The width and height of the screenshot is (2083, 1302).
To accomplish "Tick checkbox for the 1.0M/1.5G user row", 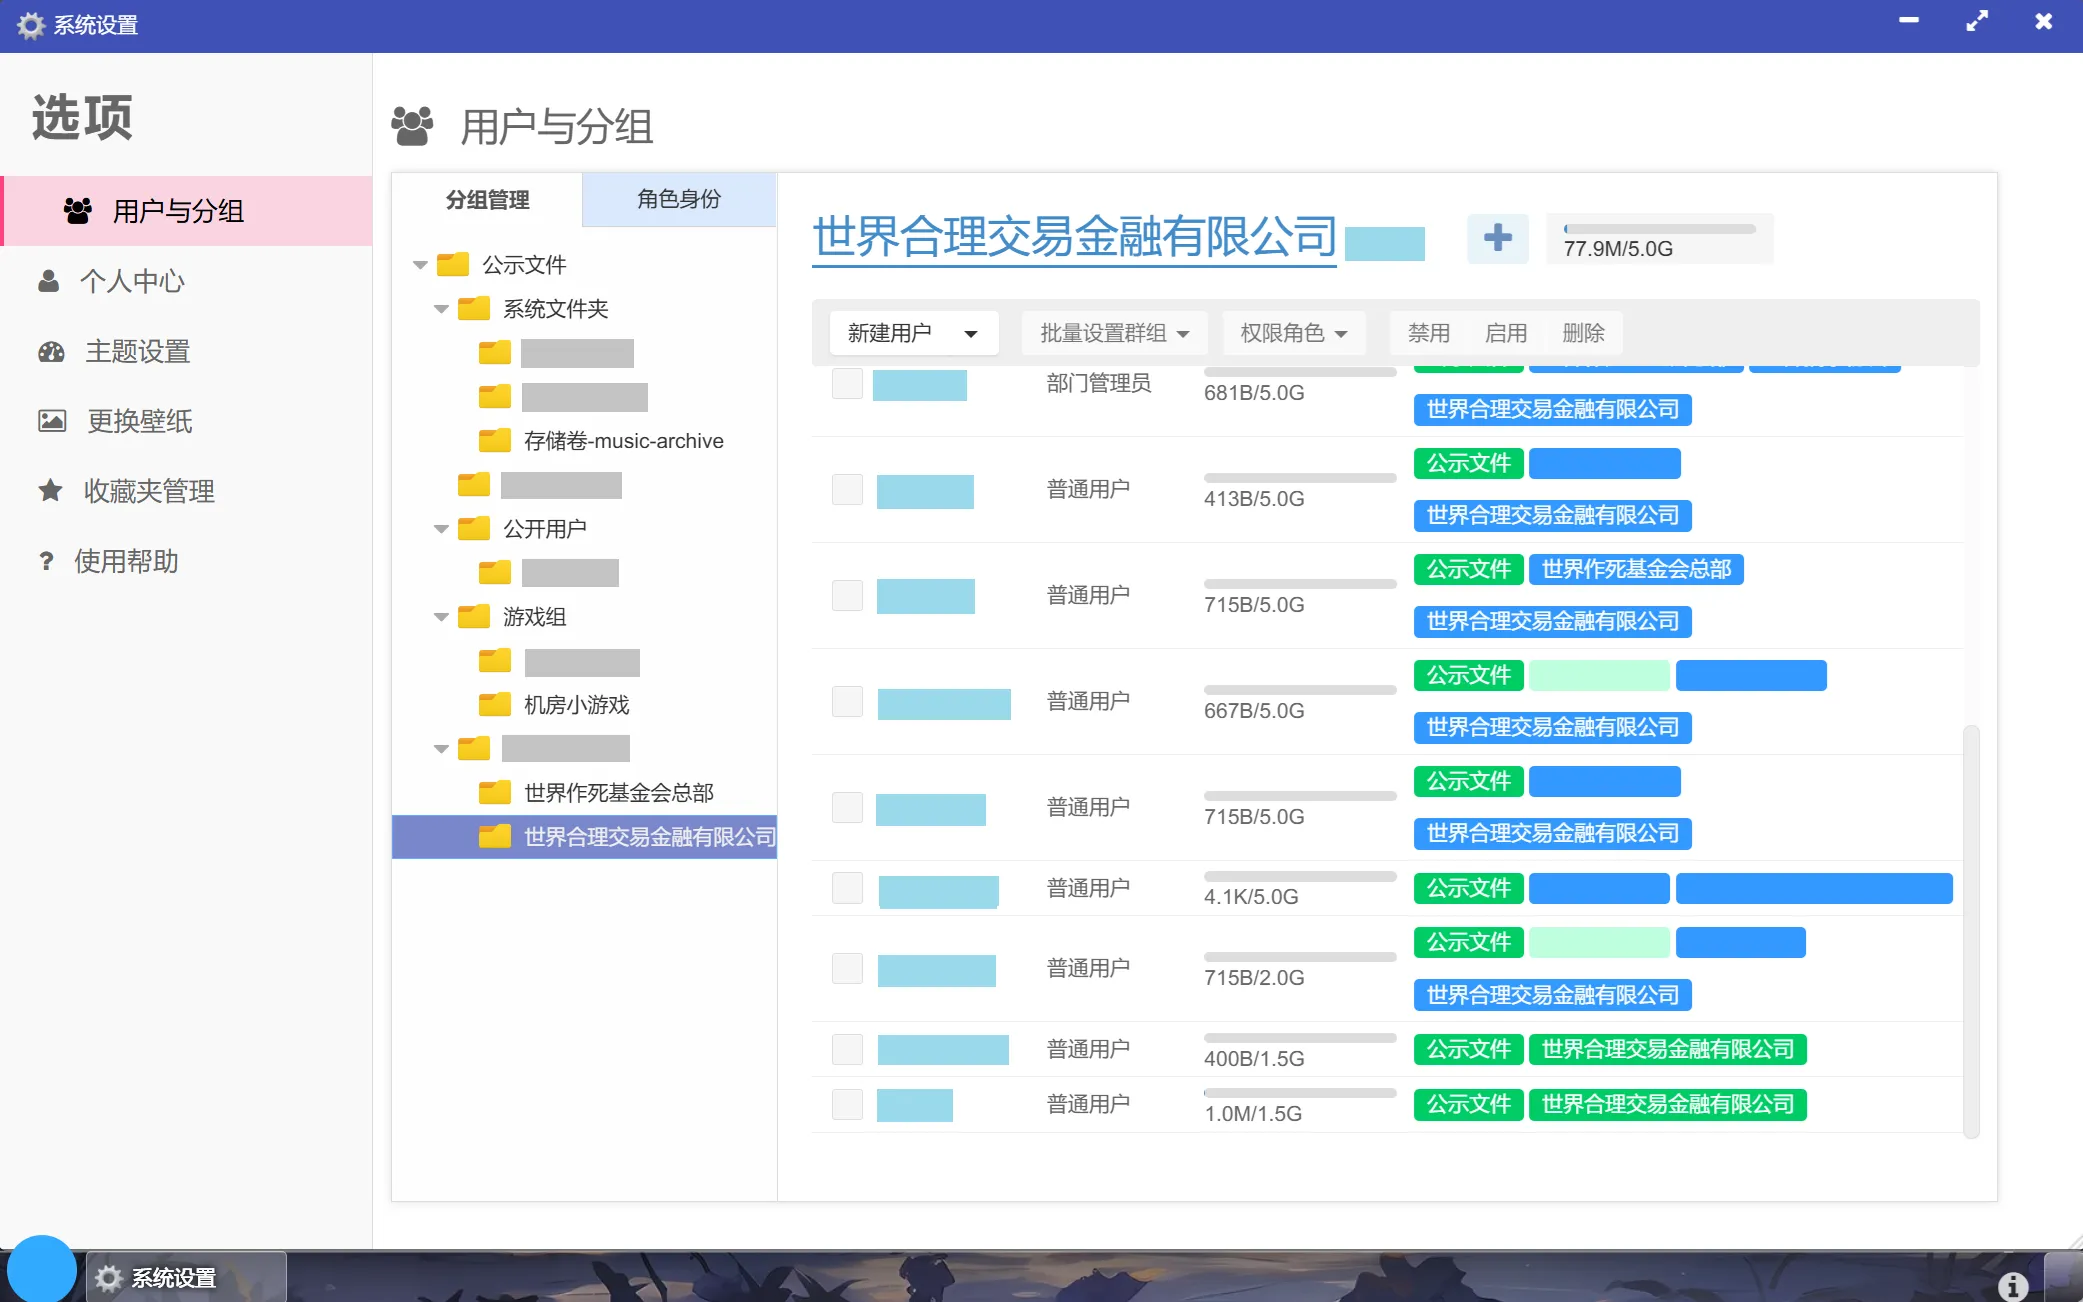I will [x=847, y=1104].
